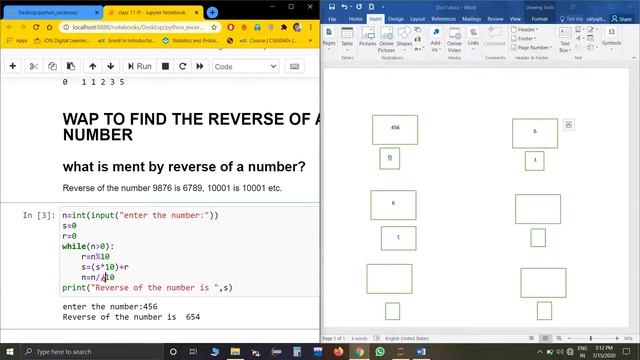
Task: Open the Table insert dropdown
Action: point(347,39)
